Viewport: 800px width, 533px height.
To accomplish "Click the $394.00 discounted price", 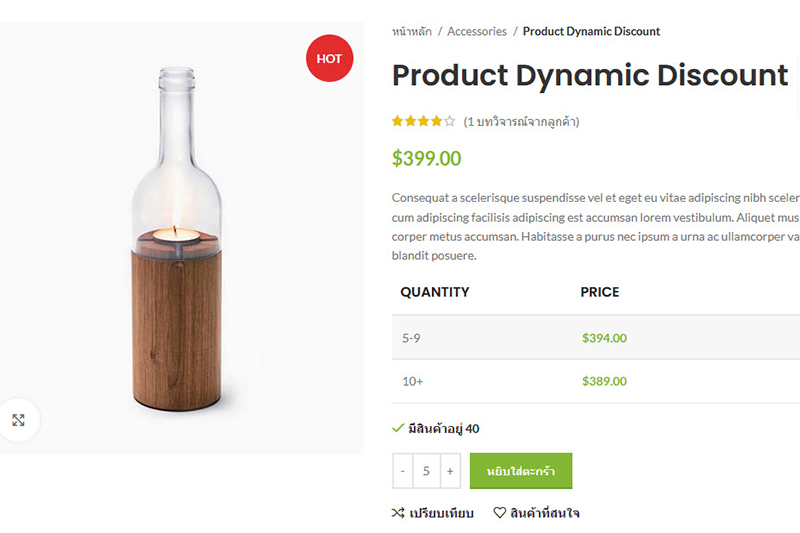I will [604, 338].
